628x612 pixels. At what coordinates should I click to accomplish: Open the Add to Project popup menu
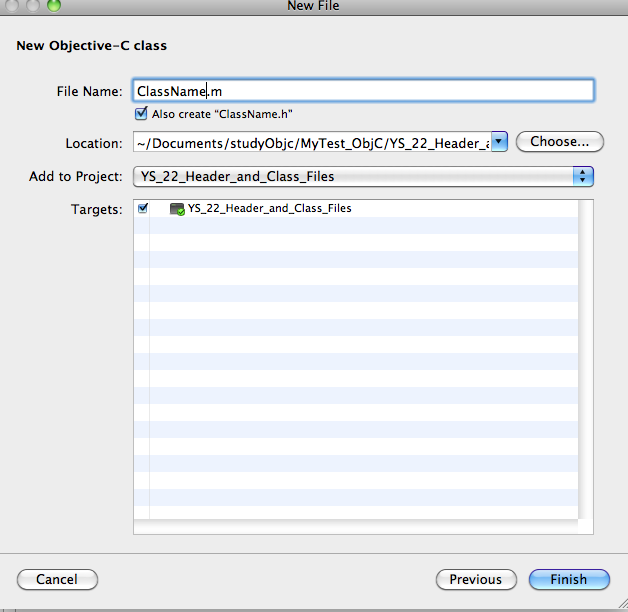(363, 177)
